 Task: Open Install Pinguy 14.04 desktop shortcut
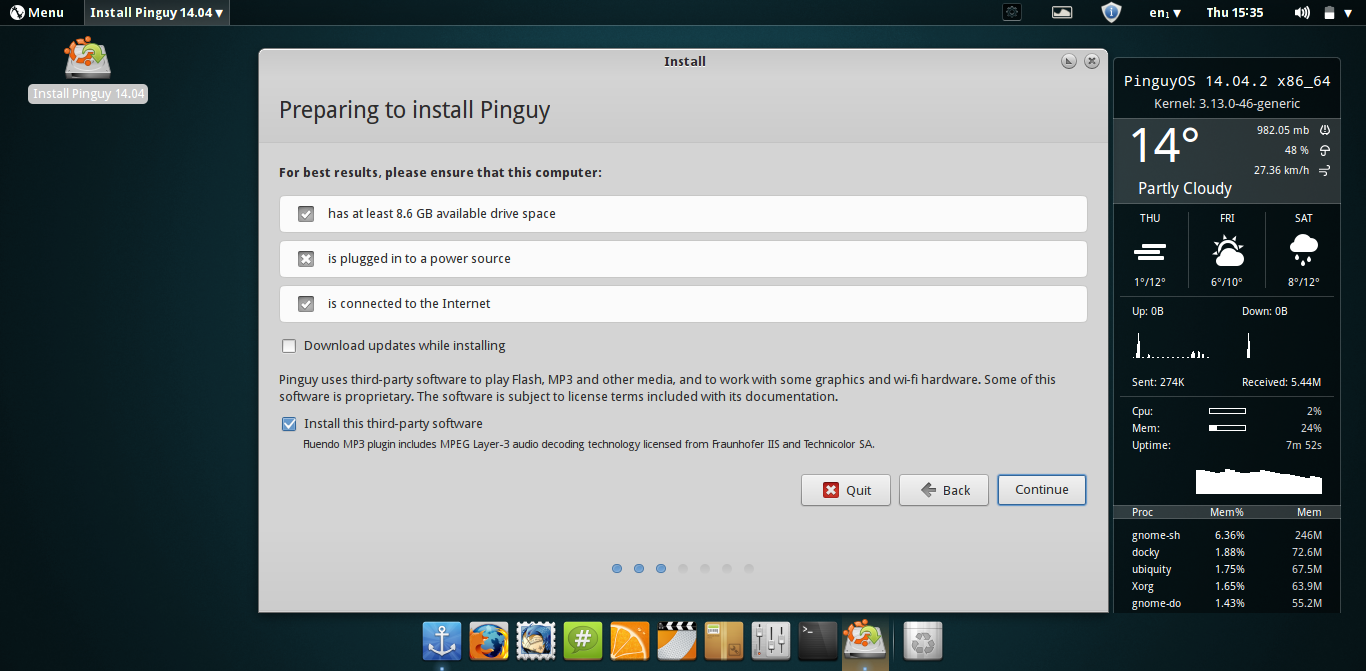[88, 70]
